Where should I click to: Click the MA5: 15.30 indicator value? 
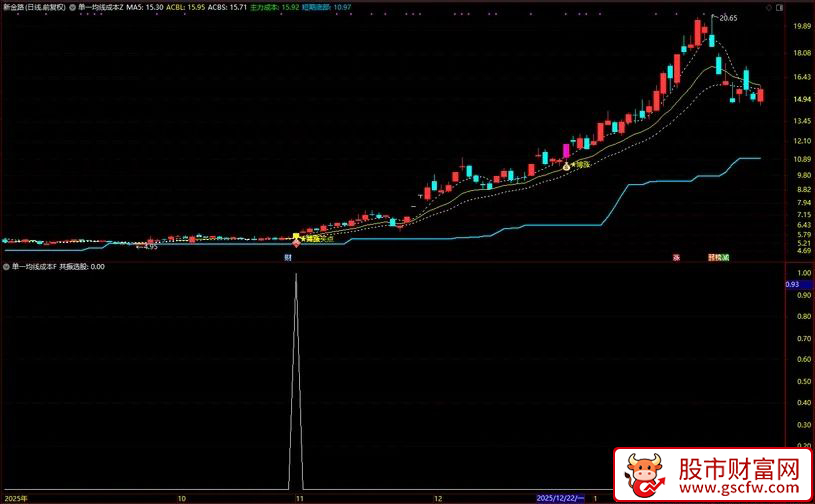coord(144,8)
